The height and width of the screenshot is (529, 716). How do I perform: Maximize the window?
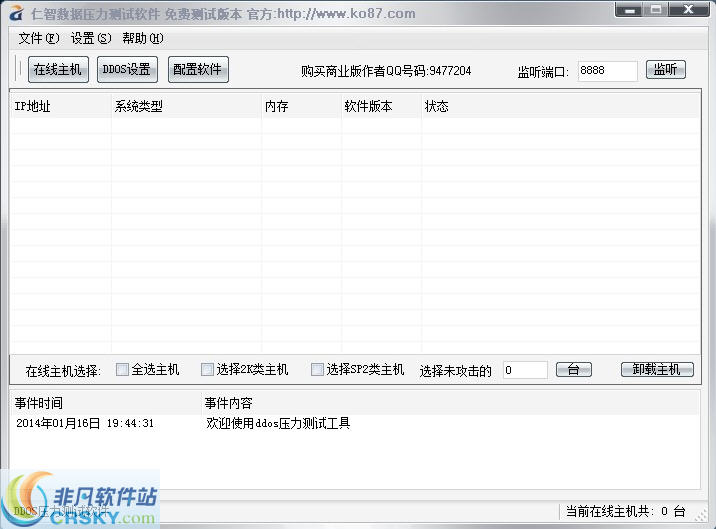pos(656,9)
